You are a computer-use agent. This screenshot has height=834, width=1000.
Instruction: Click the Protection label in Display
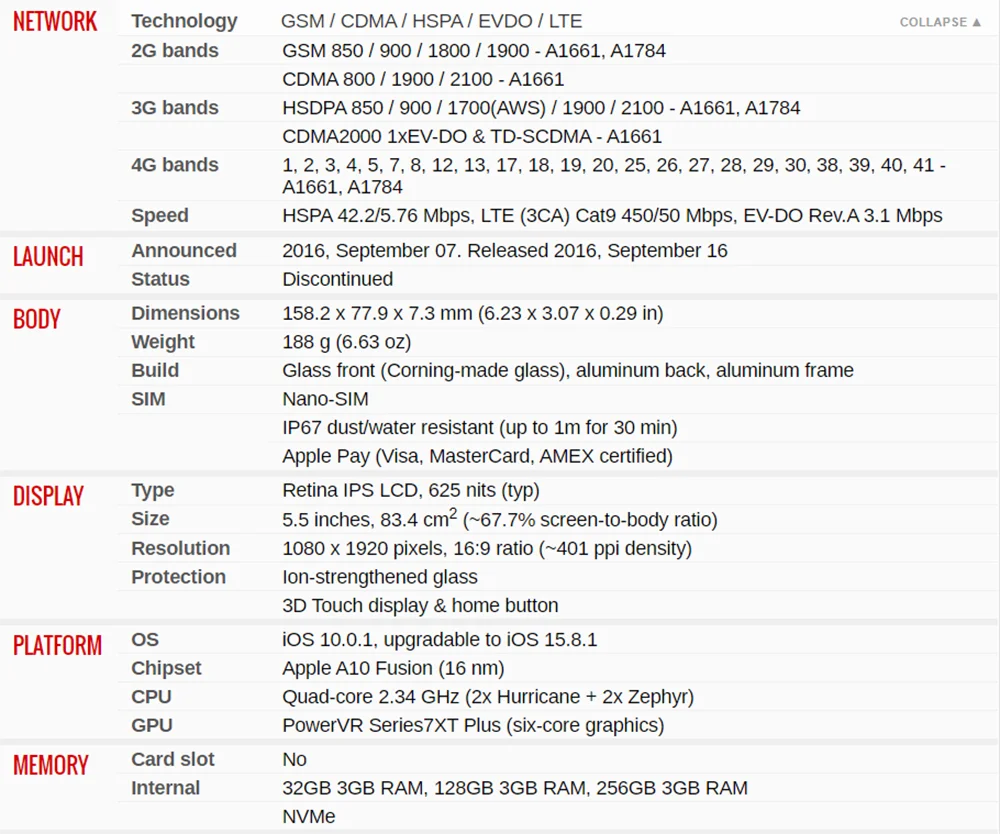pos(178,577)
